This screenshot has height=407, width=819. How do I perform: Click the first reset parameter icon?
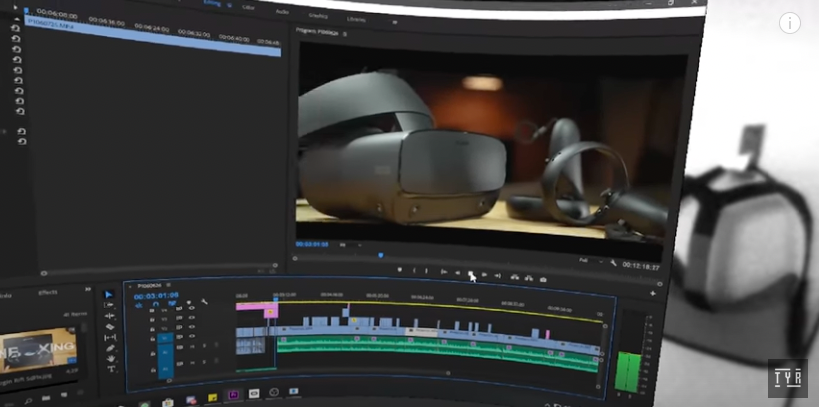[16, 28]
